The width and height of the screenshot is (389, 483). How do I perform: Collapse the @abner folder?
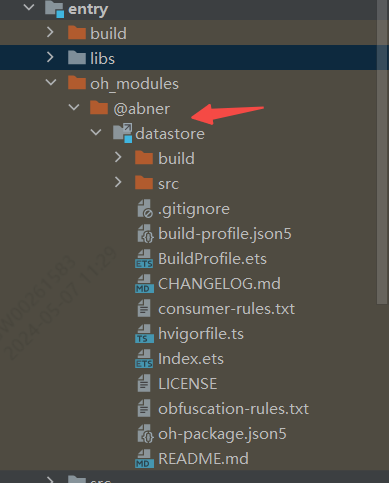(74, 107)
